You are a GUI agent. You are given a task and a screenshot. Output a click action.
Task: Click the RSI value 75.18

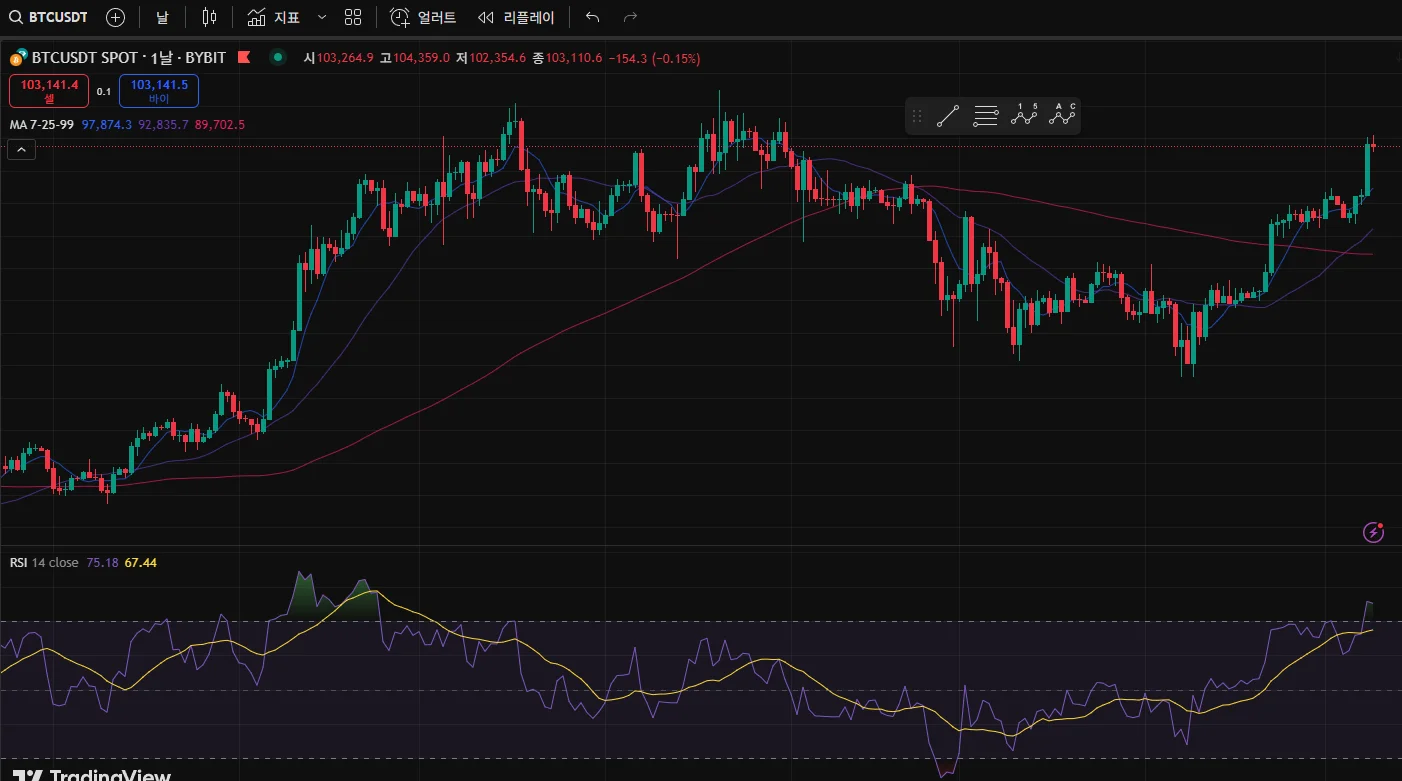tap(102, 563)
